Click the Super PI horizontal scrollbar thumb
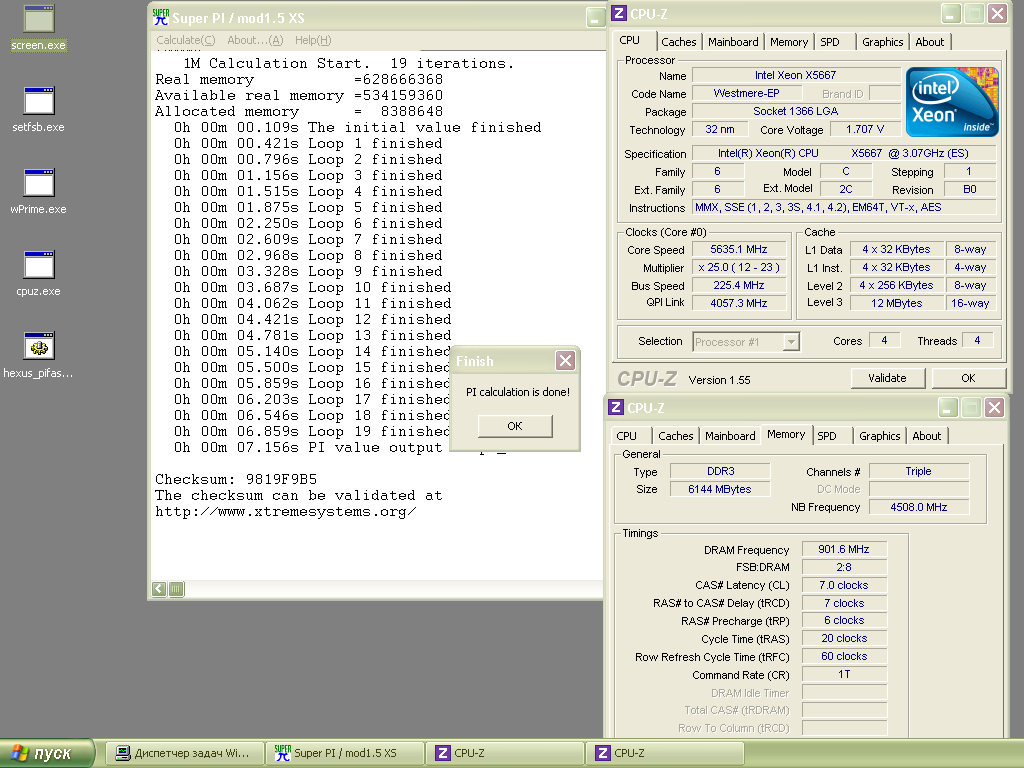This screenshot has width=1024, height=768. pyautogui.click(x=176, y=589)
